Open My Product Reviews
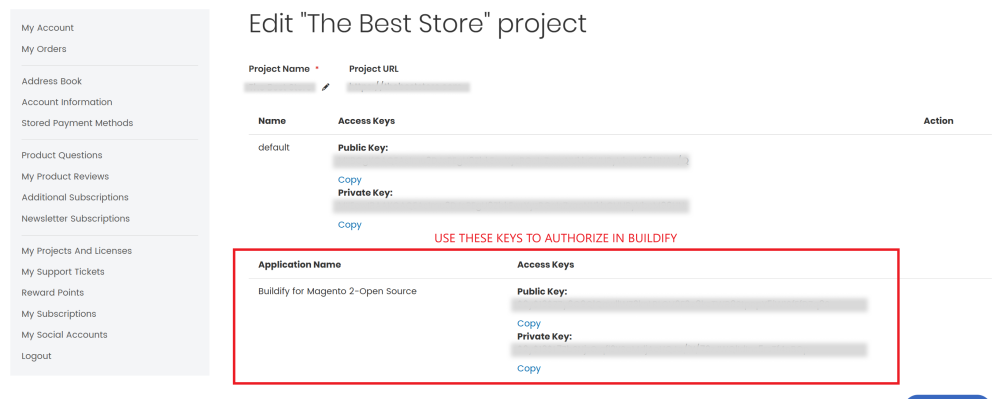 pyautogui.click(x=65, y=177)
